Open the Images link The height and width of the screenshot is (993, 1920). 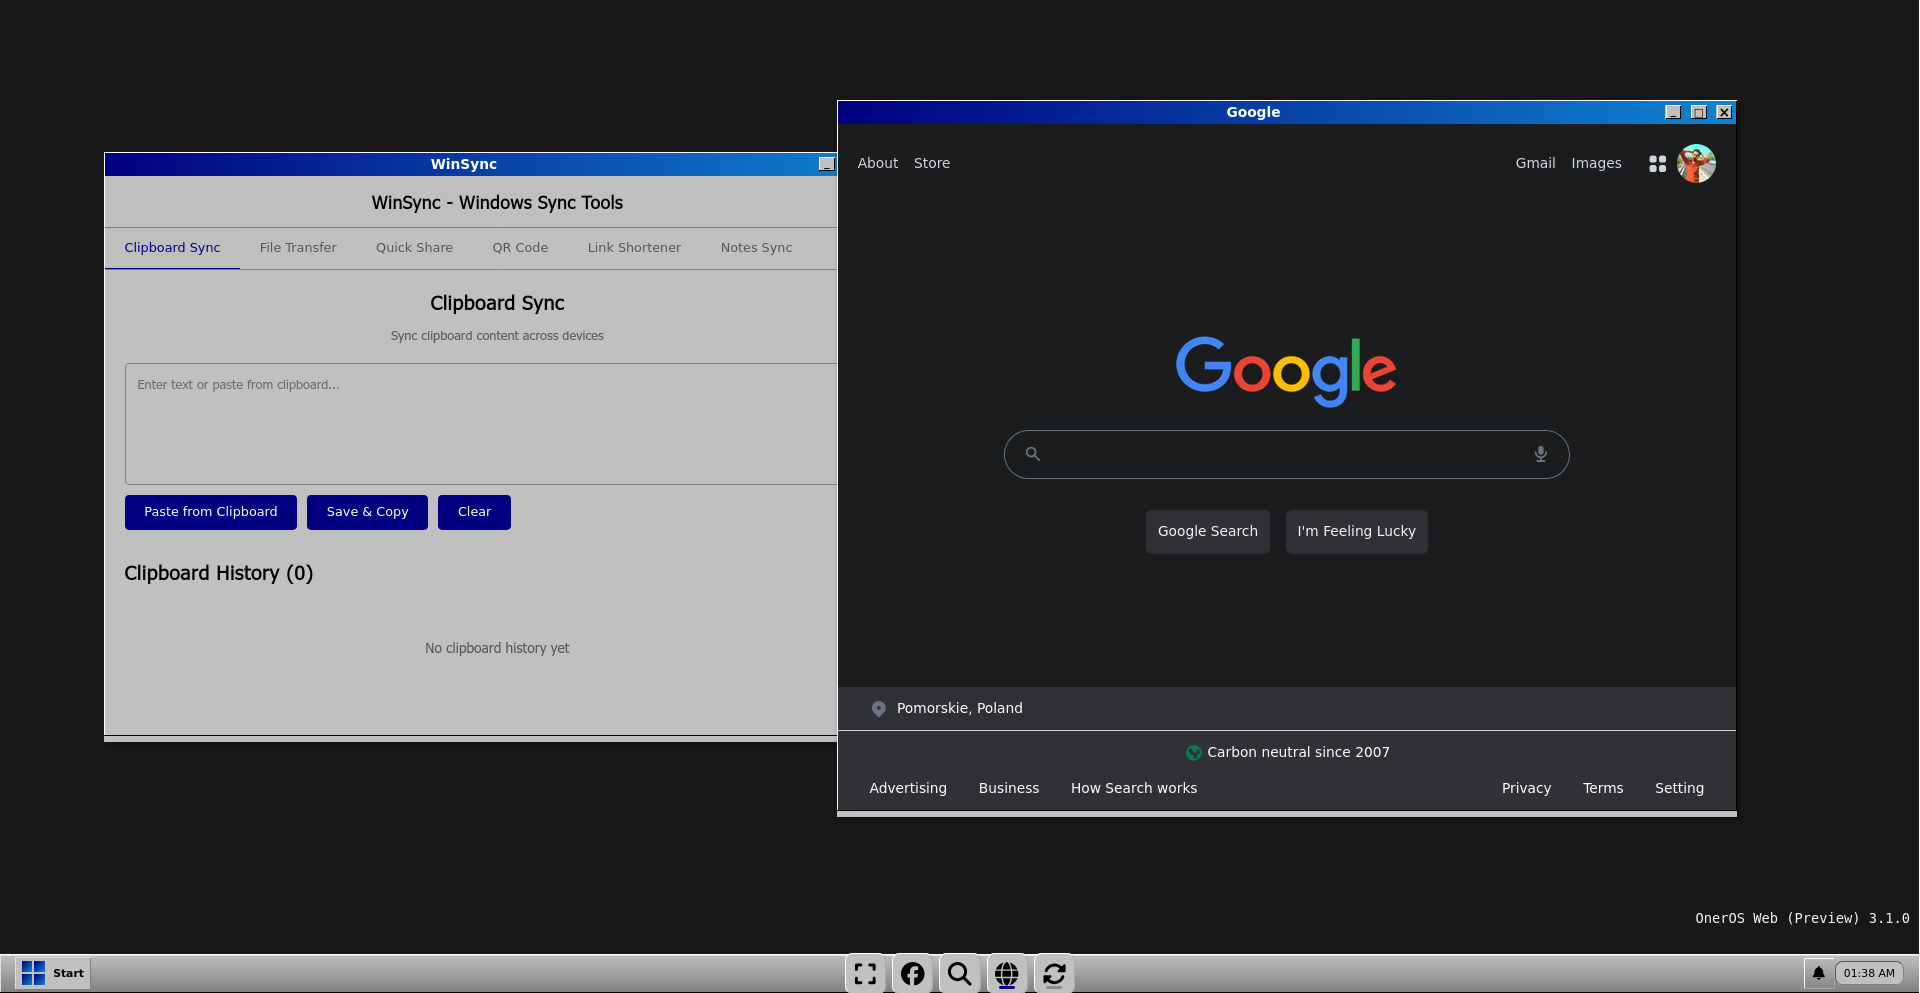(1596, 164)
